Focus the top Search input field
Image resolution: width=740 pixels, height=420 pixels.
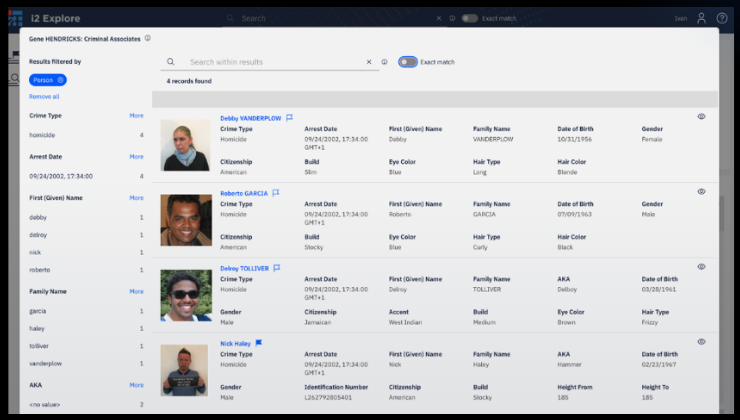[335, 18]
